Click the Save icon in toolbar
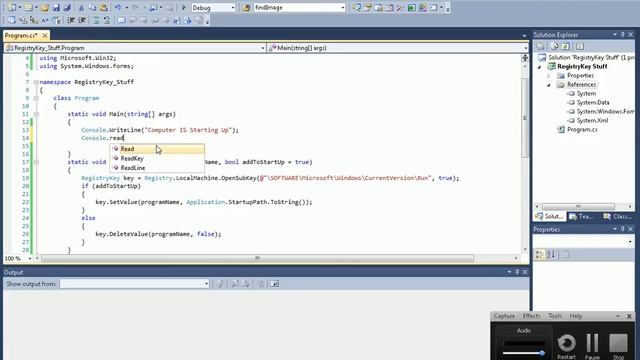Viewport: 640px width, 360px height. click(x=56, y=7)
